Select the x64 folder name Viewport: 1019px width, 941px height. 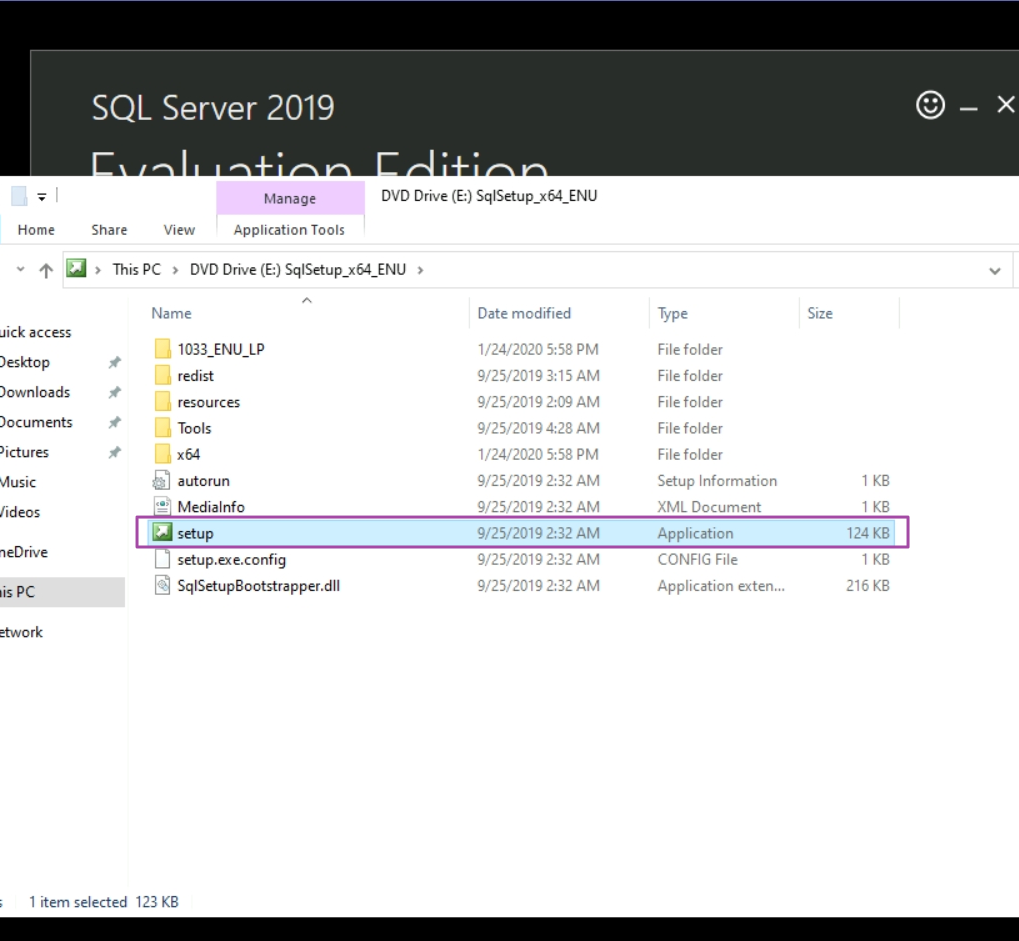coord(188,454)
